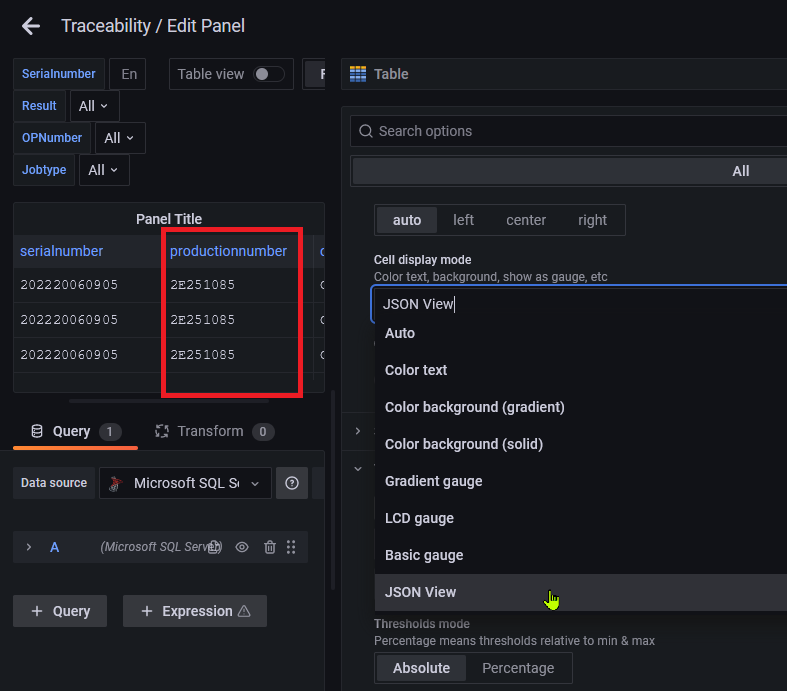Screen dimensions: 787x691
Task: Expand the collapsed options section chevron
Action: point(358,431)
